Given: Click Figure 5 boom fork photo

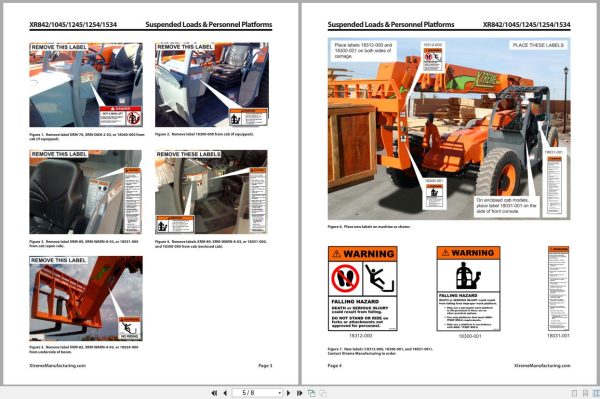Looking at the screenshot, I should point(86,298).
